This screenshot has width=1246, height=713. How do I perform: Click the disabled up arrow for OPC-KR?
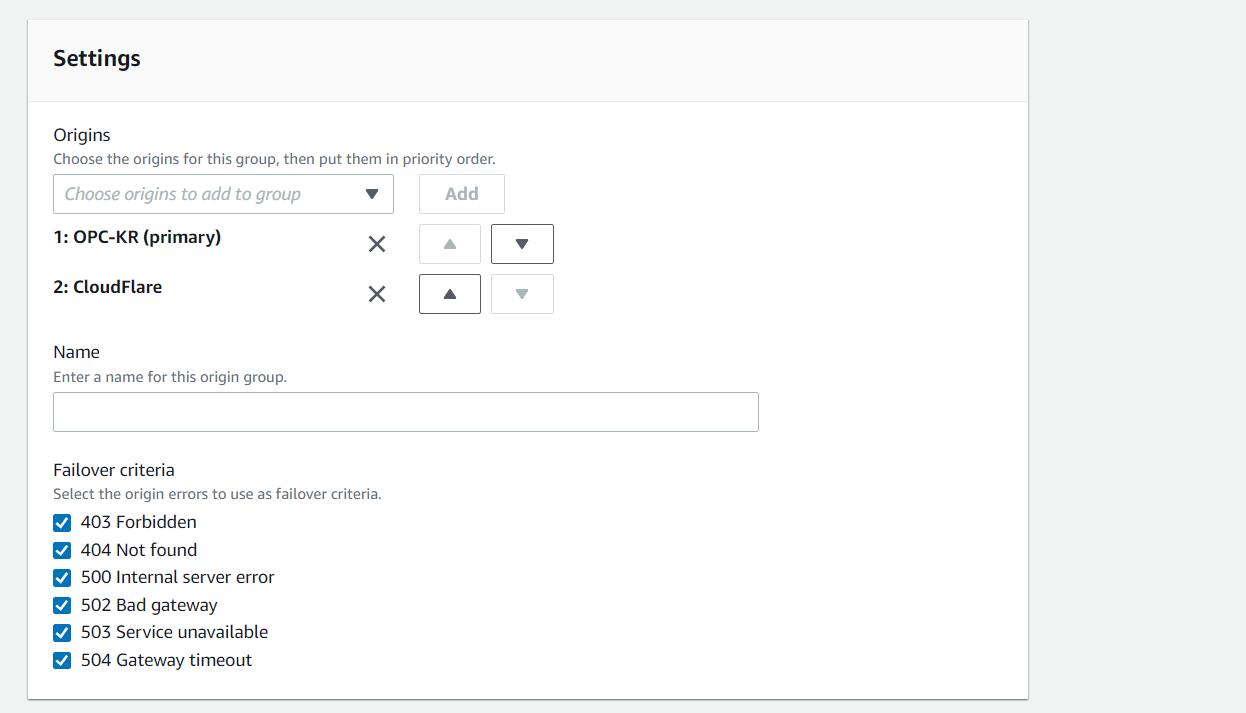click(x=449, y=244)
